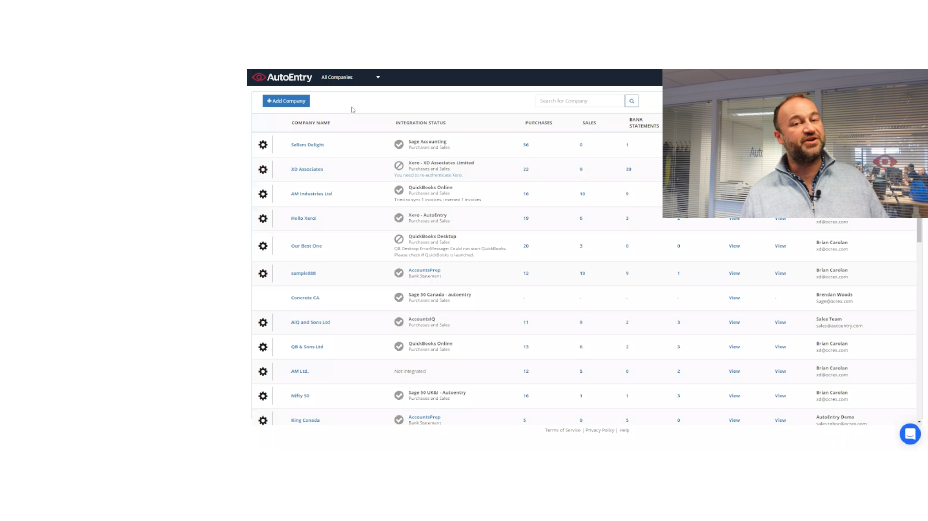Image resolution: width=928 pixels, height=521 pixels.
Task: Click the only View link in Concrete CA row
Action: 734,298
